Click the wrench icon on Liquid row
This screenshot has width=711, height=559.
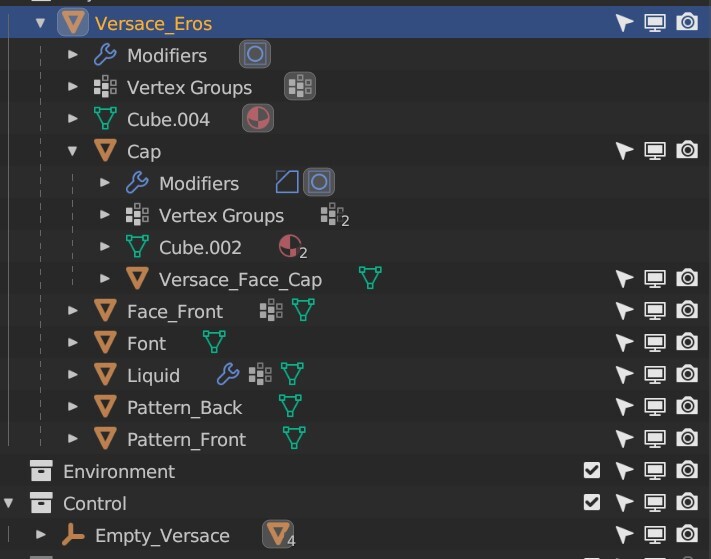point(228,375)
